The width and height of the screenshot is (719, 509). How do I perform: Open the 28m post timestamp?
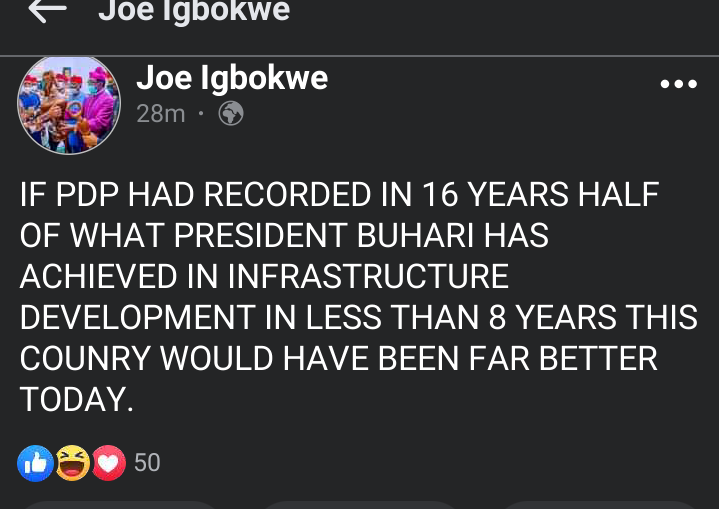coord(160,114)
